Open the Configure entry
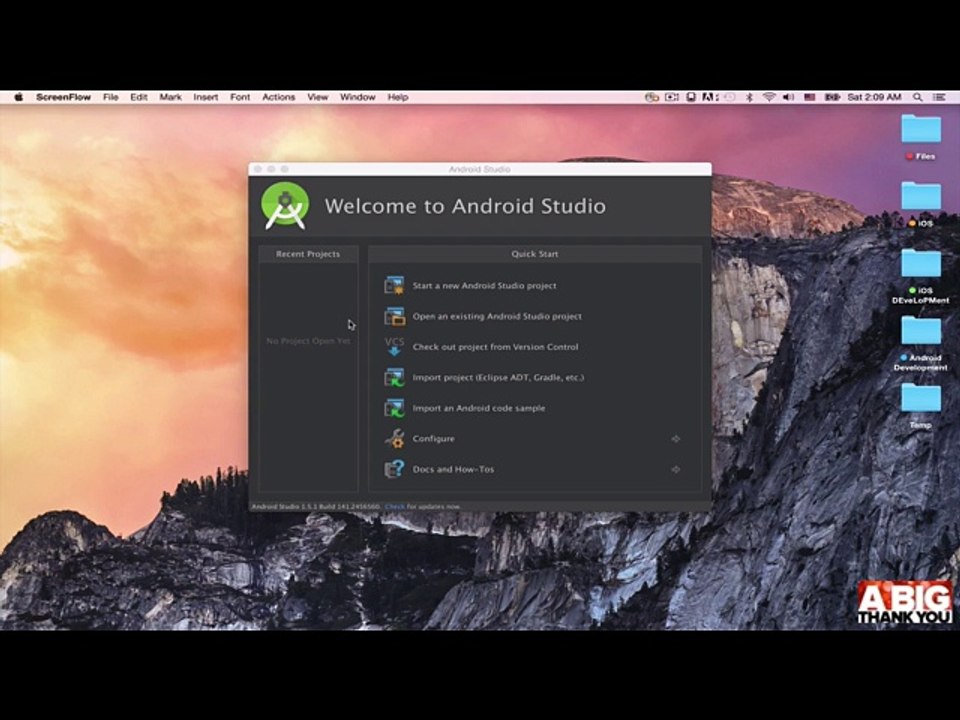 click(433, 438)
